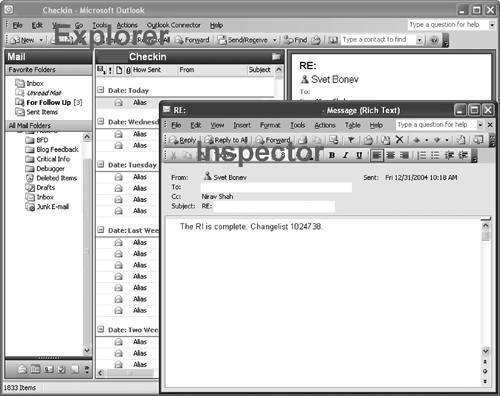This screenshot has height=396, width=500.
Task: Open the Actions menu in Inspector window
Action: tap(325, 125)
